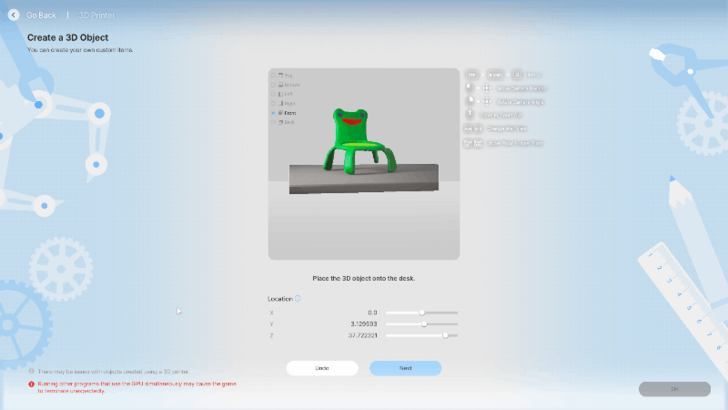Select the Front view radio button
728x410 pixels.
pyautogui.click(x=273, y=113)
